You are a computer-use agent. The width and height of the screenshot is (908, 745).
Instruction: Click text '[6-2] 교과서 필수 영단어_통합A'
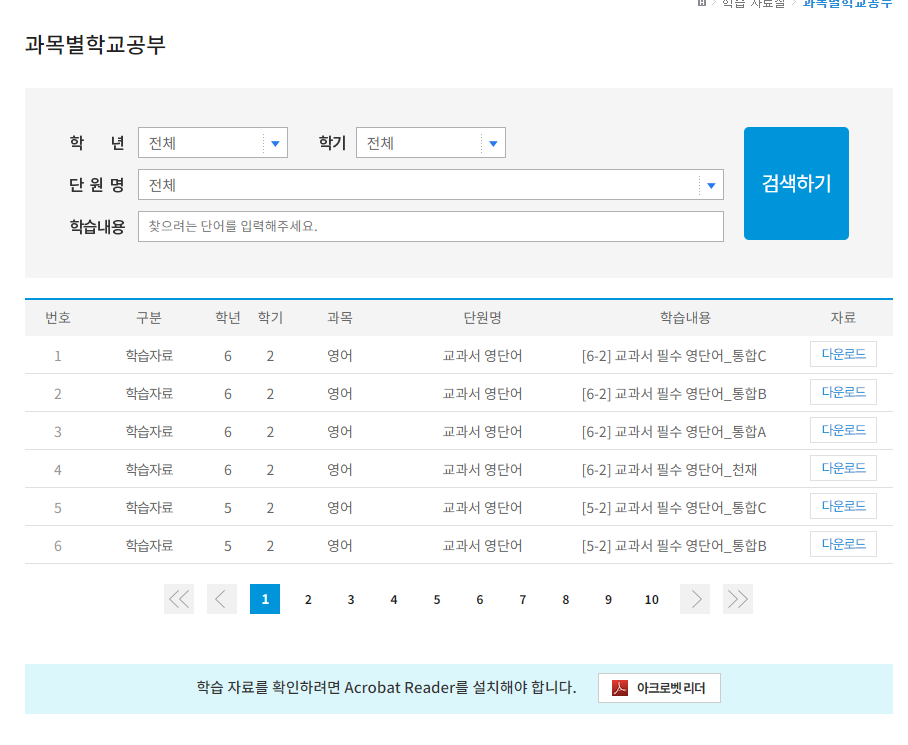[x=673, y=432]
